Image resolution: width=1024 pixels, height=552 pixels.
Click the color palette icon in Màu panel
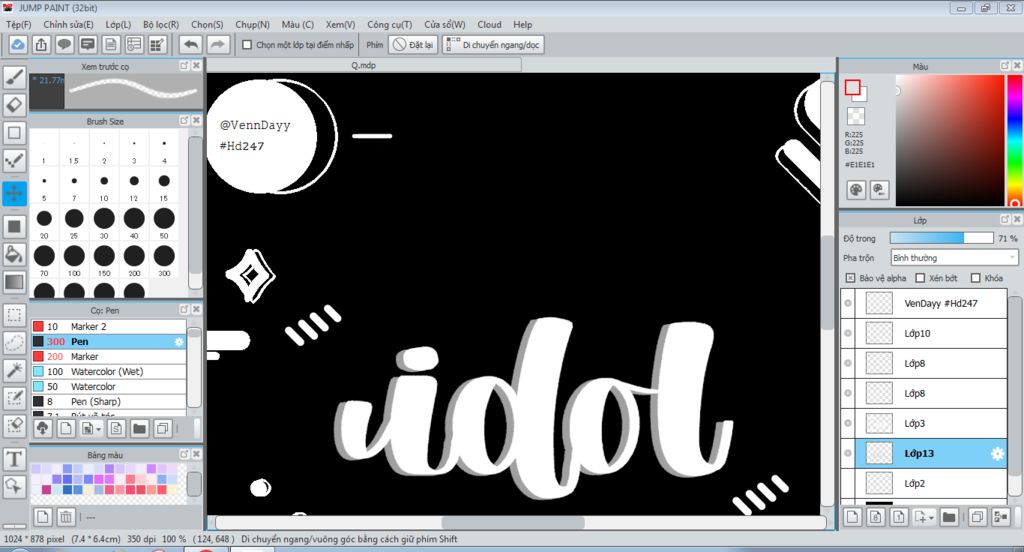coord(856,190)
